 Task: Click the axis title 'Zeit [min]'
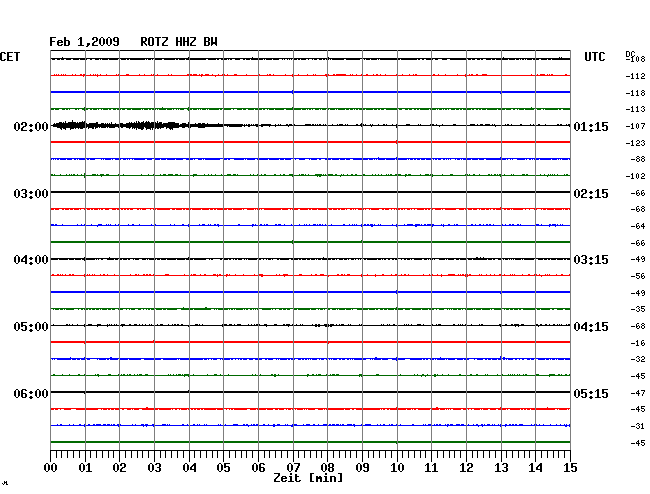pyautogui.click(x=308, y=478)
